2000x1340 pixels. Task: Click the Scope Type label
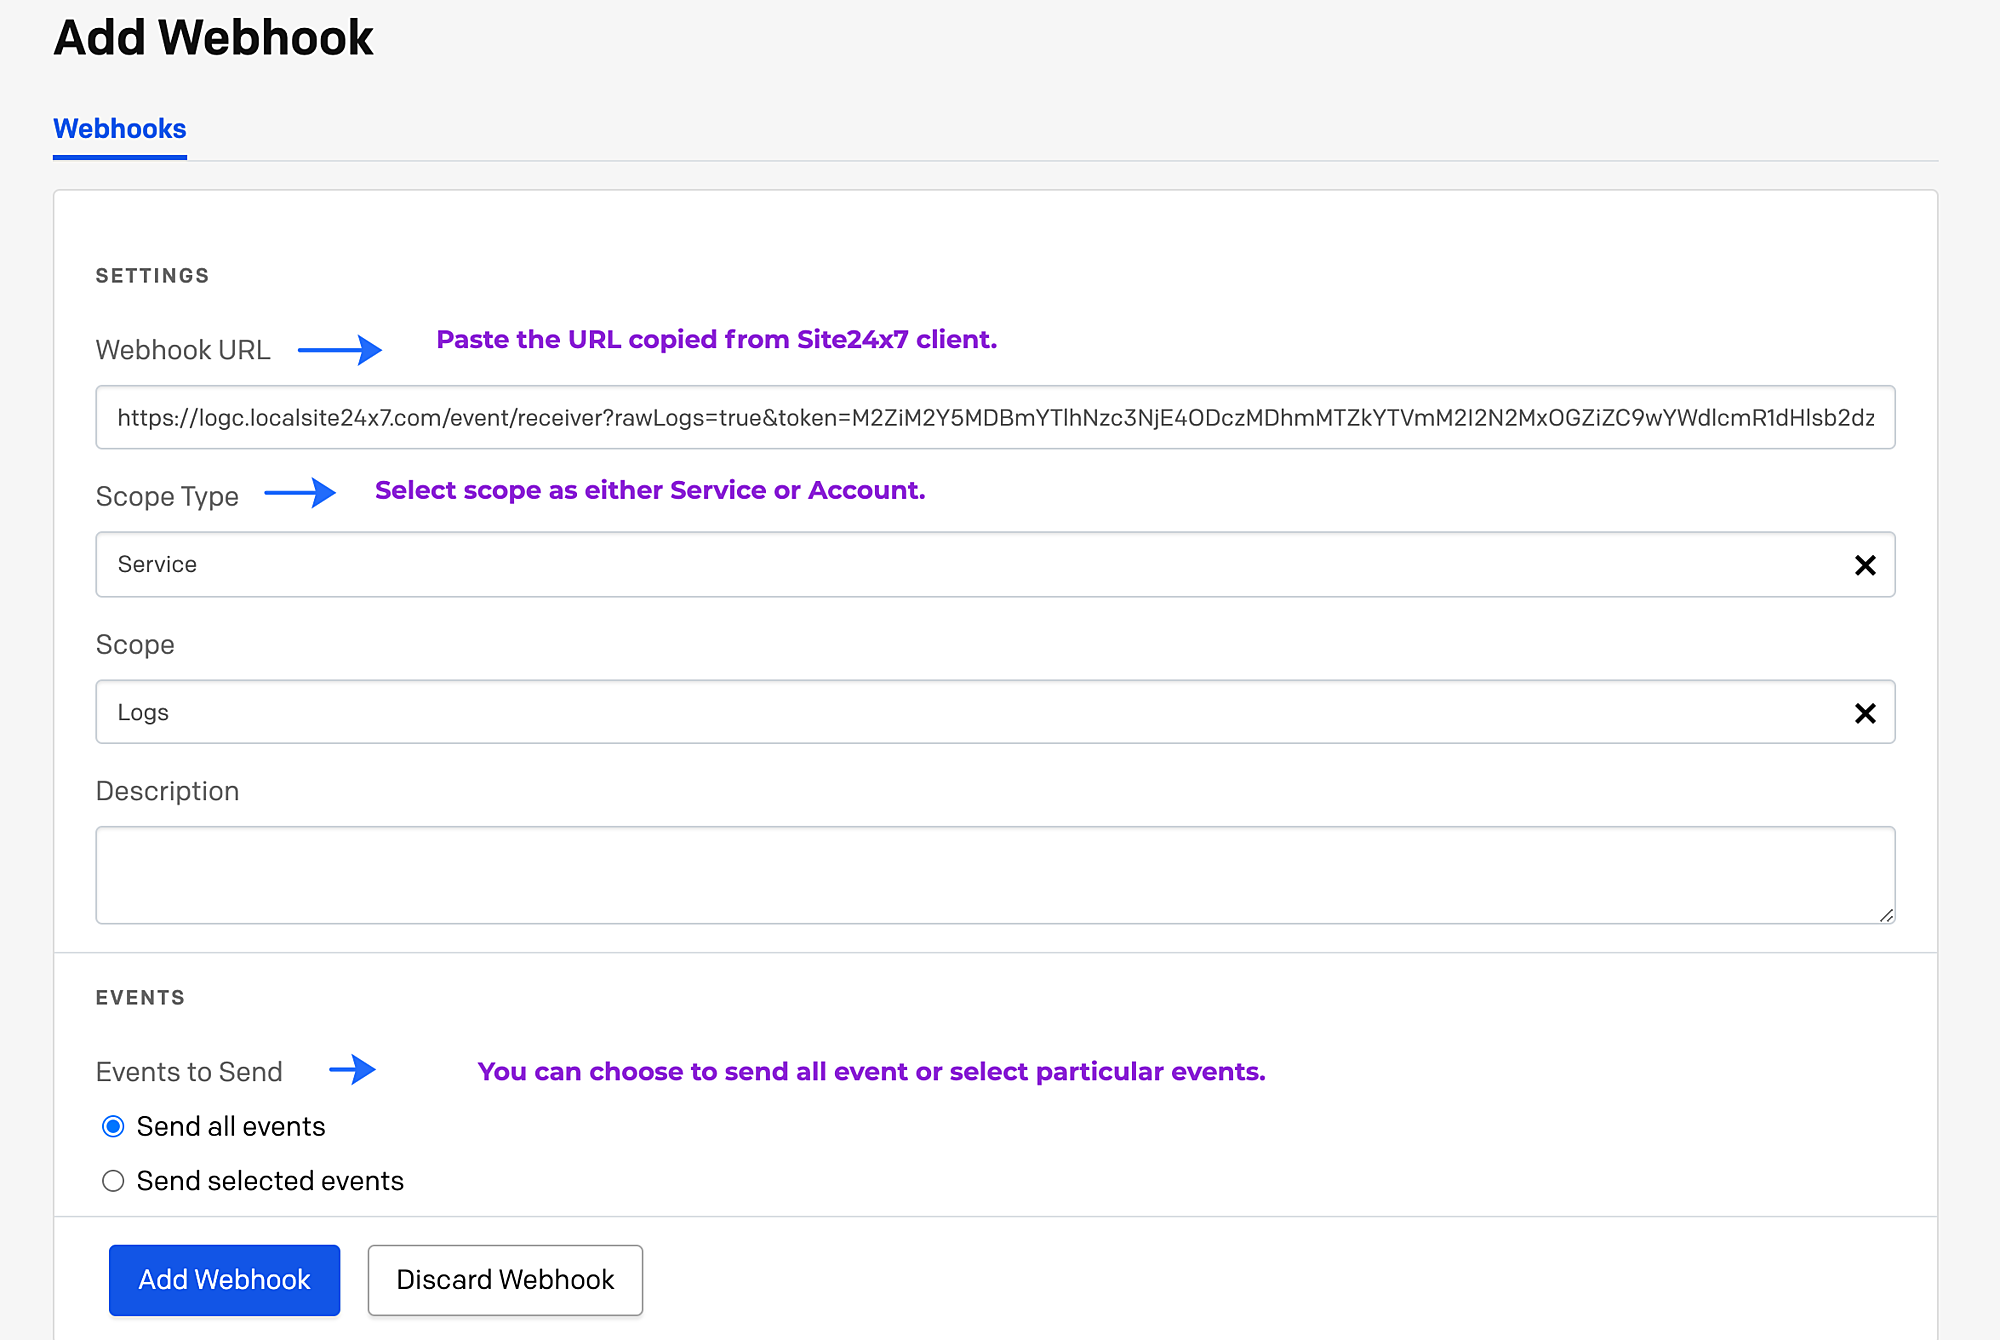pyautogui.click(x=167, y=495)
